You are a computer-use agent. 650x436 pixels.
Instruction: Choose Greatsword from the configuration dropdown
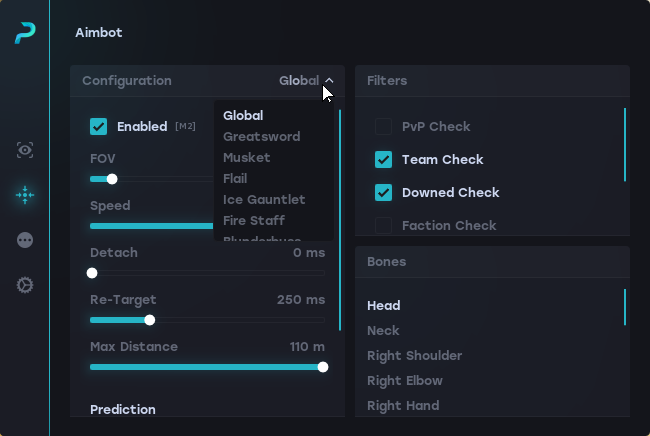point(262,136)
